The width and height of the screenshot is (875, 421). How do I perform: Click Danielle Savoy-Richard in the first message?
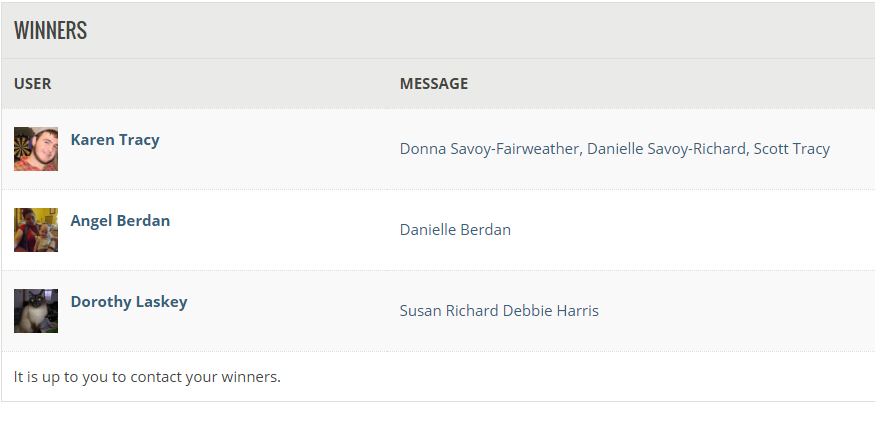[x=667, y=149]
